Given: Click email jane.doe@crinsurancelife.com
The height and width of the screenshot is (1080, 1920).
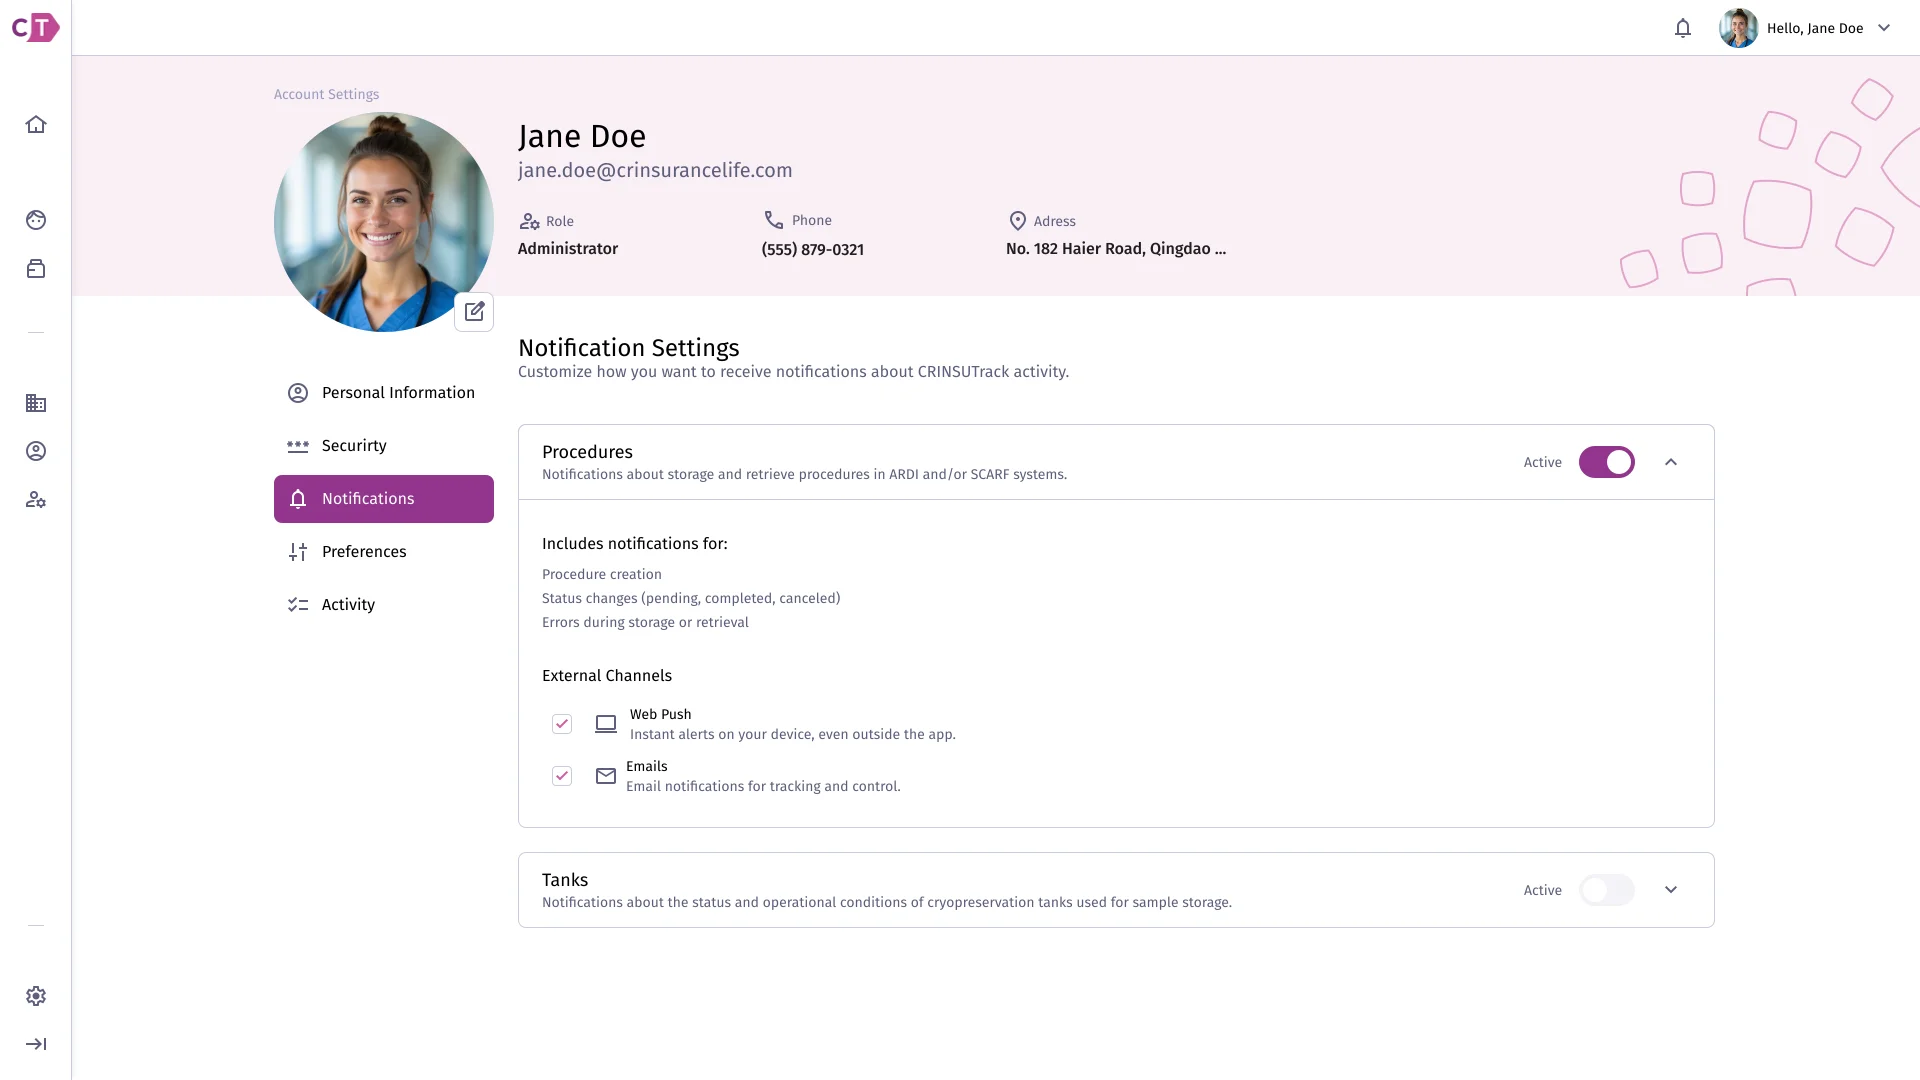Looking at the screenshot, I should pos(655,170).
